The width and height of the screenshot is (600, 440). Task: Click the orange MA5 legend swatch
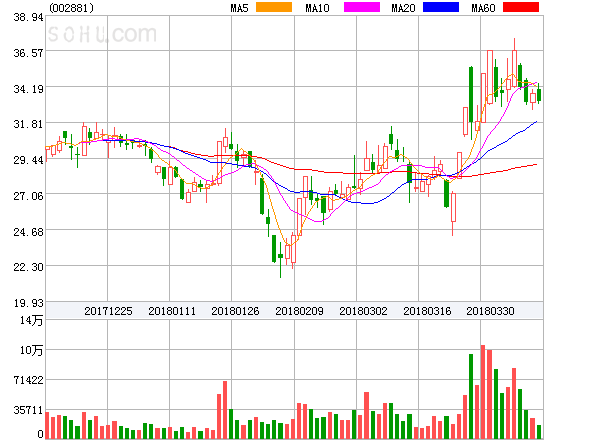tap(274, 7)
